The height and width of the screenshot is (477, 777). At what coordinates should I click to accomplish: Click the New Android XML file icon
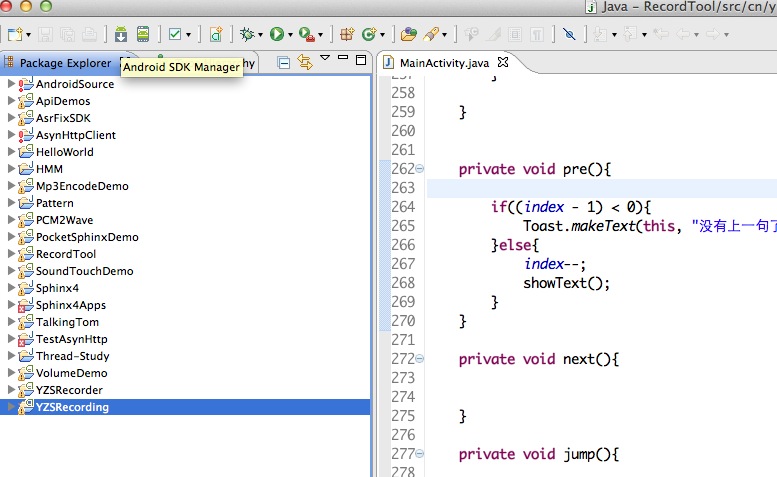[x=216, y=34]
